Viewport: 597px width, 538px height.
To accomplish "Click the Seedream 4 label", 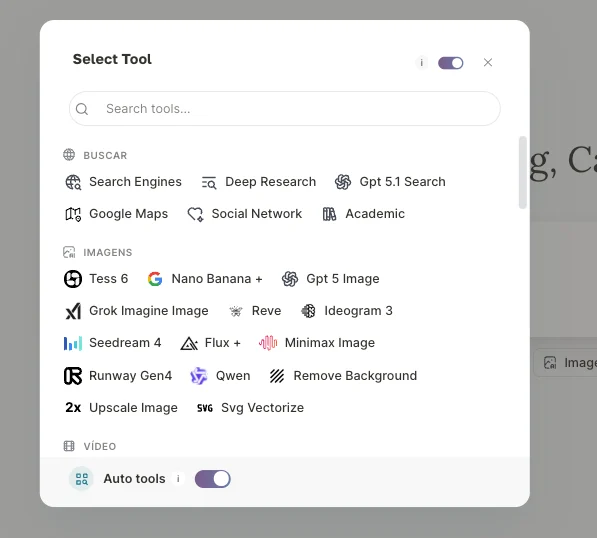I will [x=125, y=343].
